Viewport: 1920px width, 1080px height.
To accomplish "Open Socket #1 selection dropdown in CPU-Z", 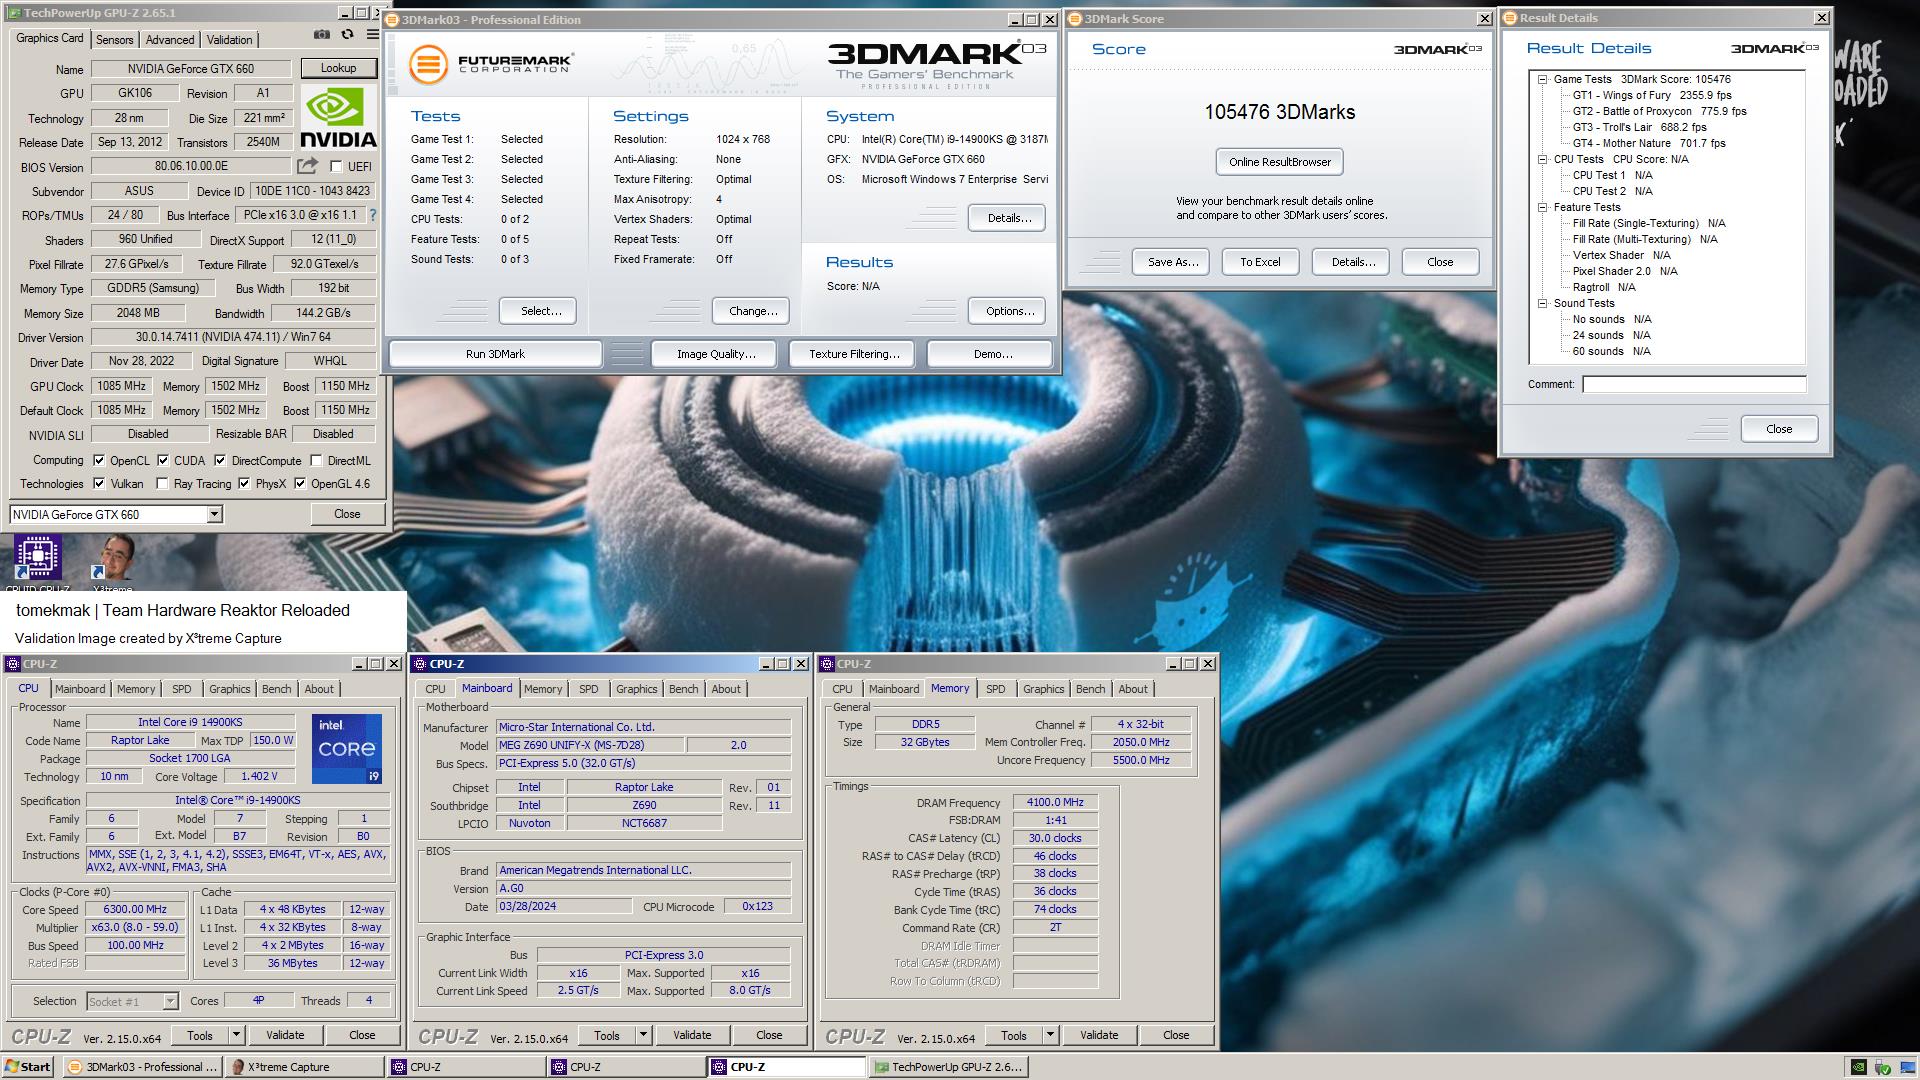I will pyautogui.click(x=170, y=1001).
